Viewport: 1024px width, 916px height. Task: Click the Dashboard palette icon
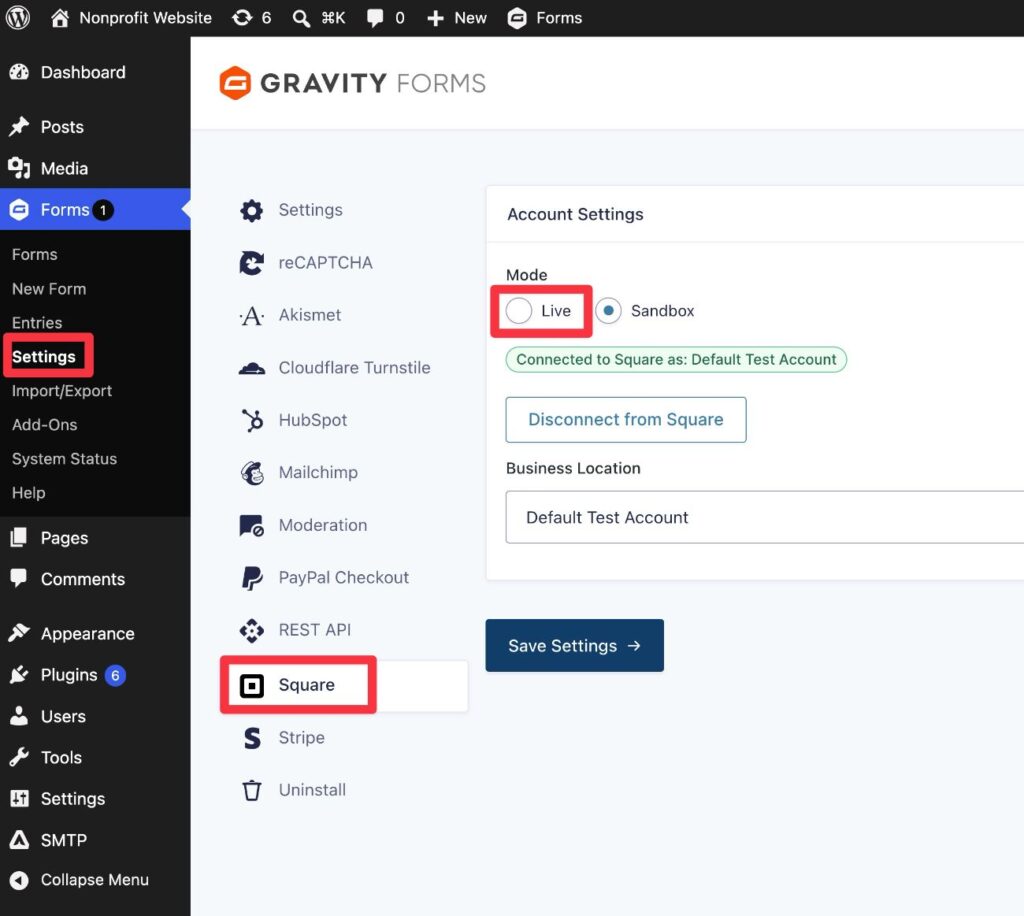[20, 72]
